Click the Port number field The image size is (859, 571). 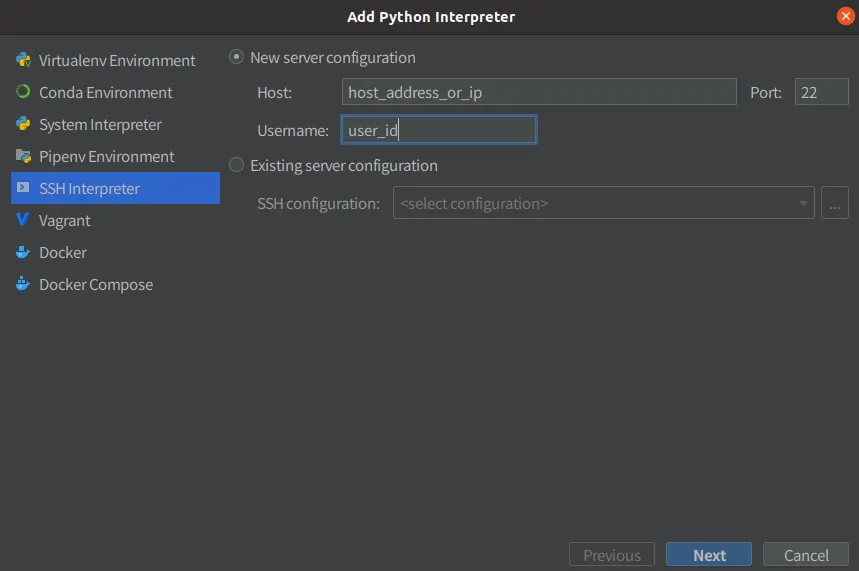tap(821, 92)
